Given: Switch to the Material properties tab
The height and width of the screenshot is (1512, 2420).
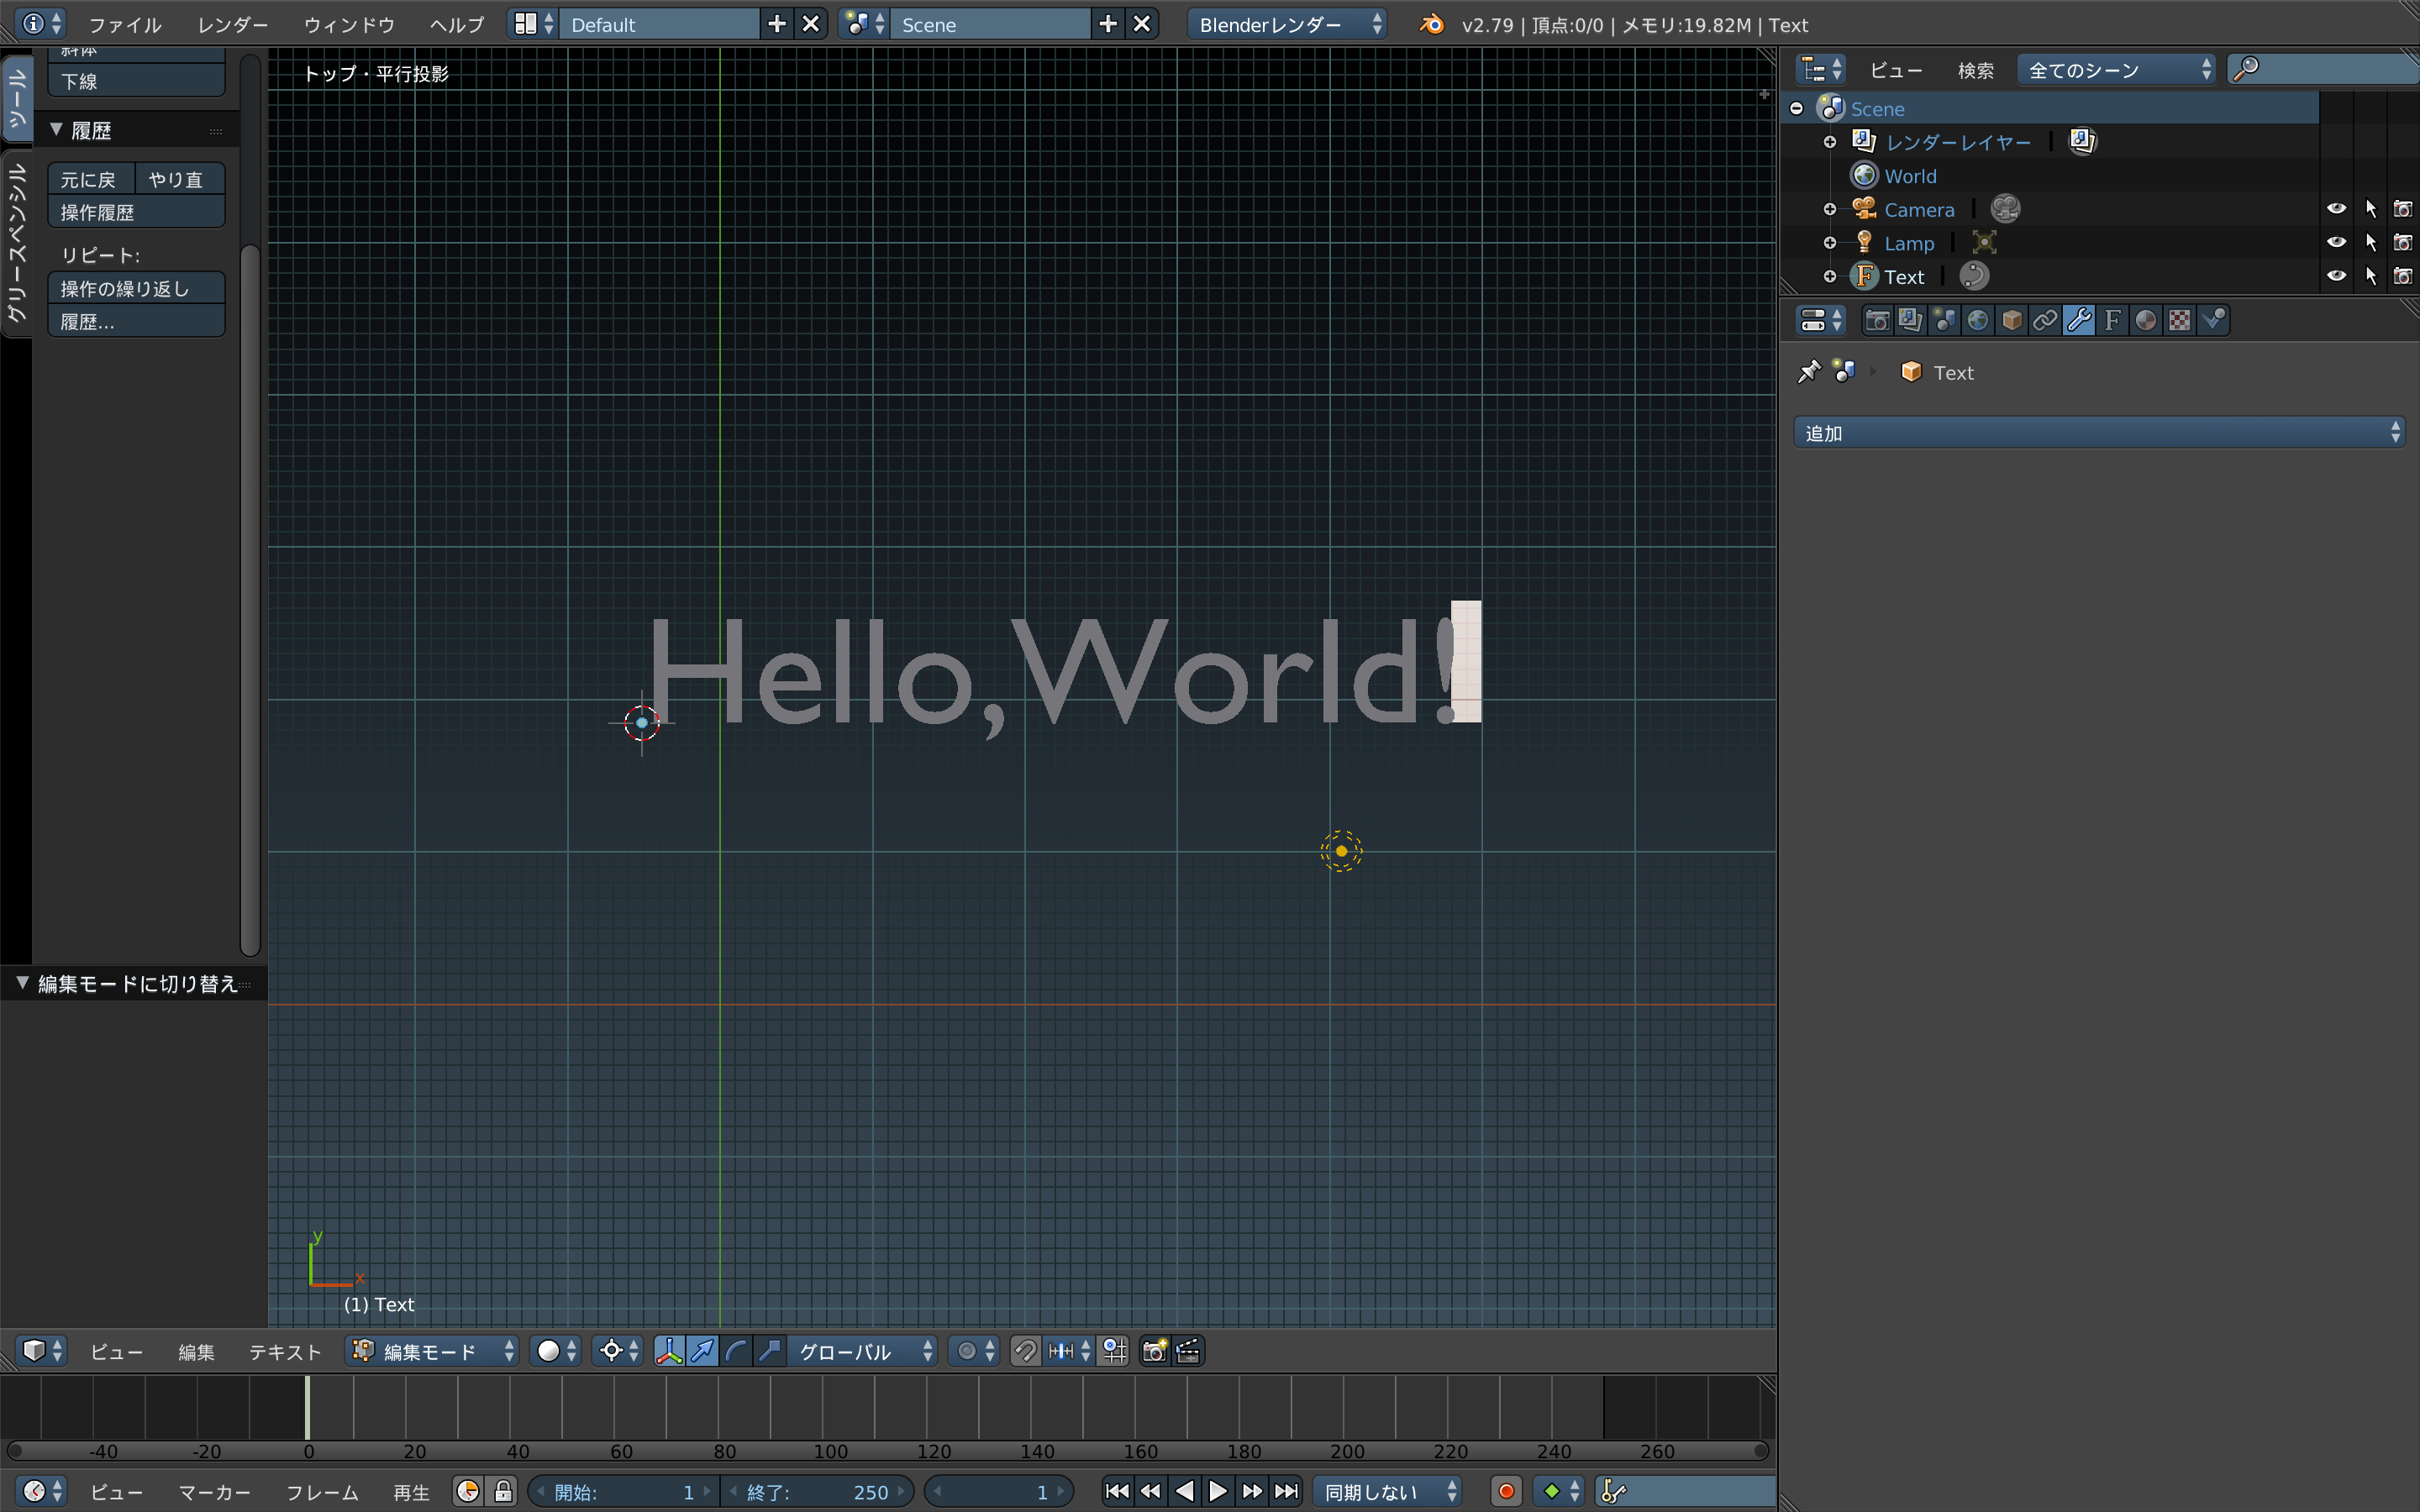Looking at the screenshot, I should pos(2146,320).
